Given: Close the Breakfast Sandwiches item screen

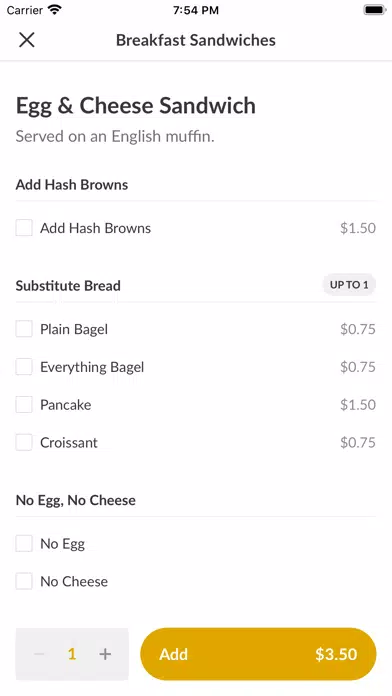Looking at the screenshot, I should coord(27,40).
